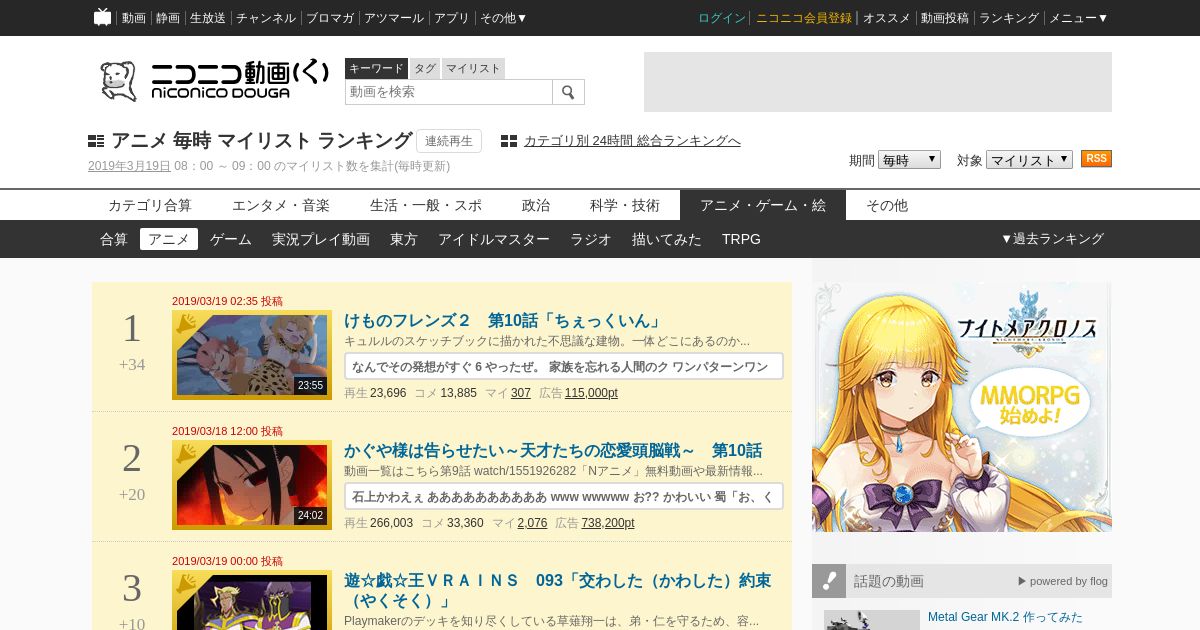This screenshot has width=1200, height=630.
Task: Click マイ count 307 link
Action: tap(521, 393)
